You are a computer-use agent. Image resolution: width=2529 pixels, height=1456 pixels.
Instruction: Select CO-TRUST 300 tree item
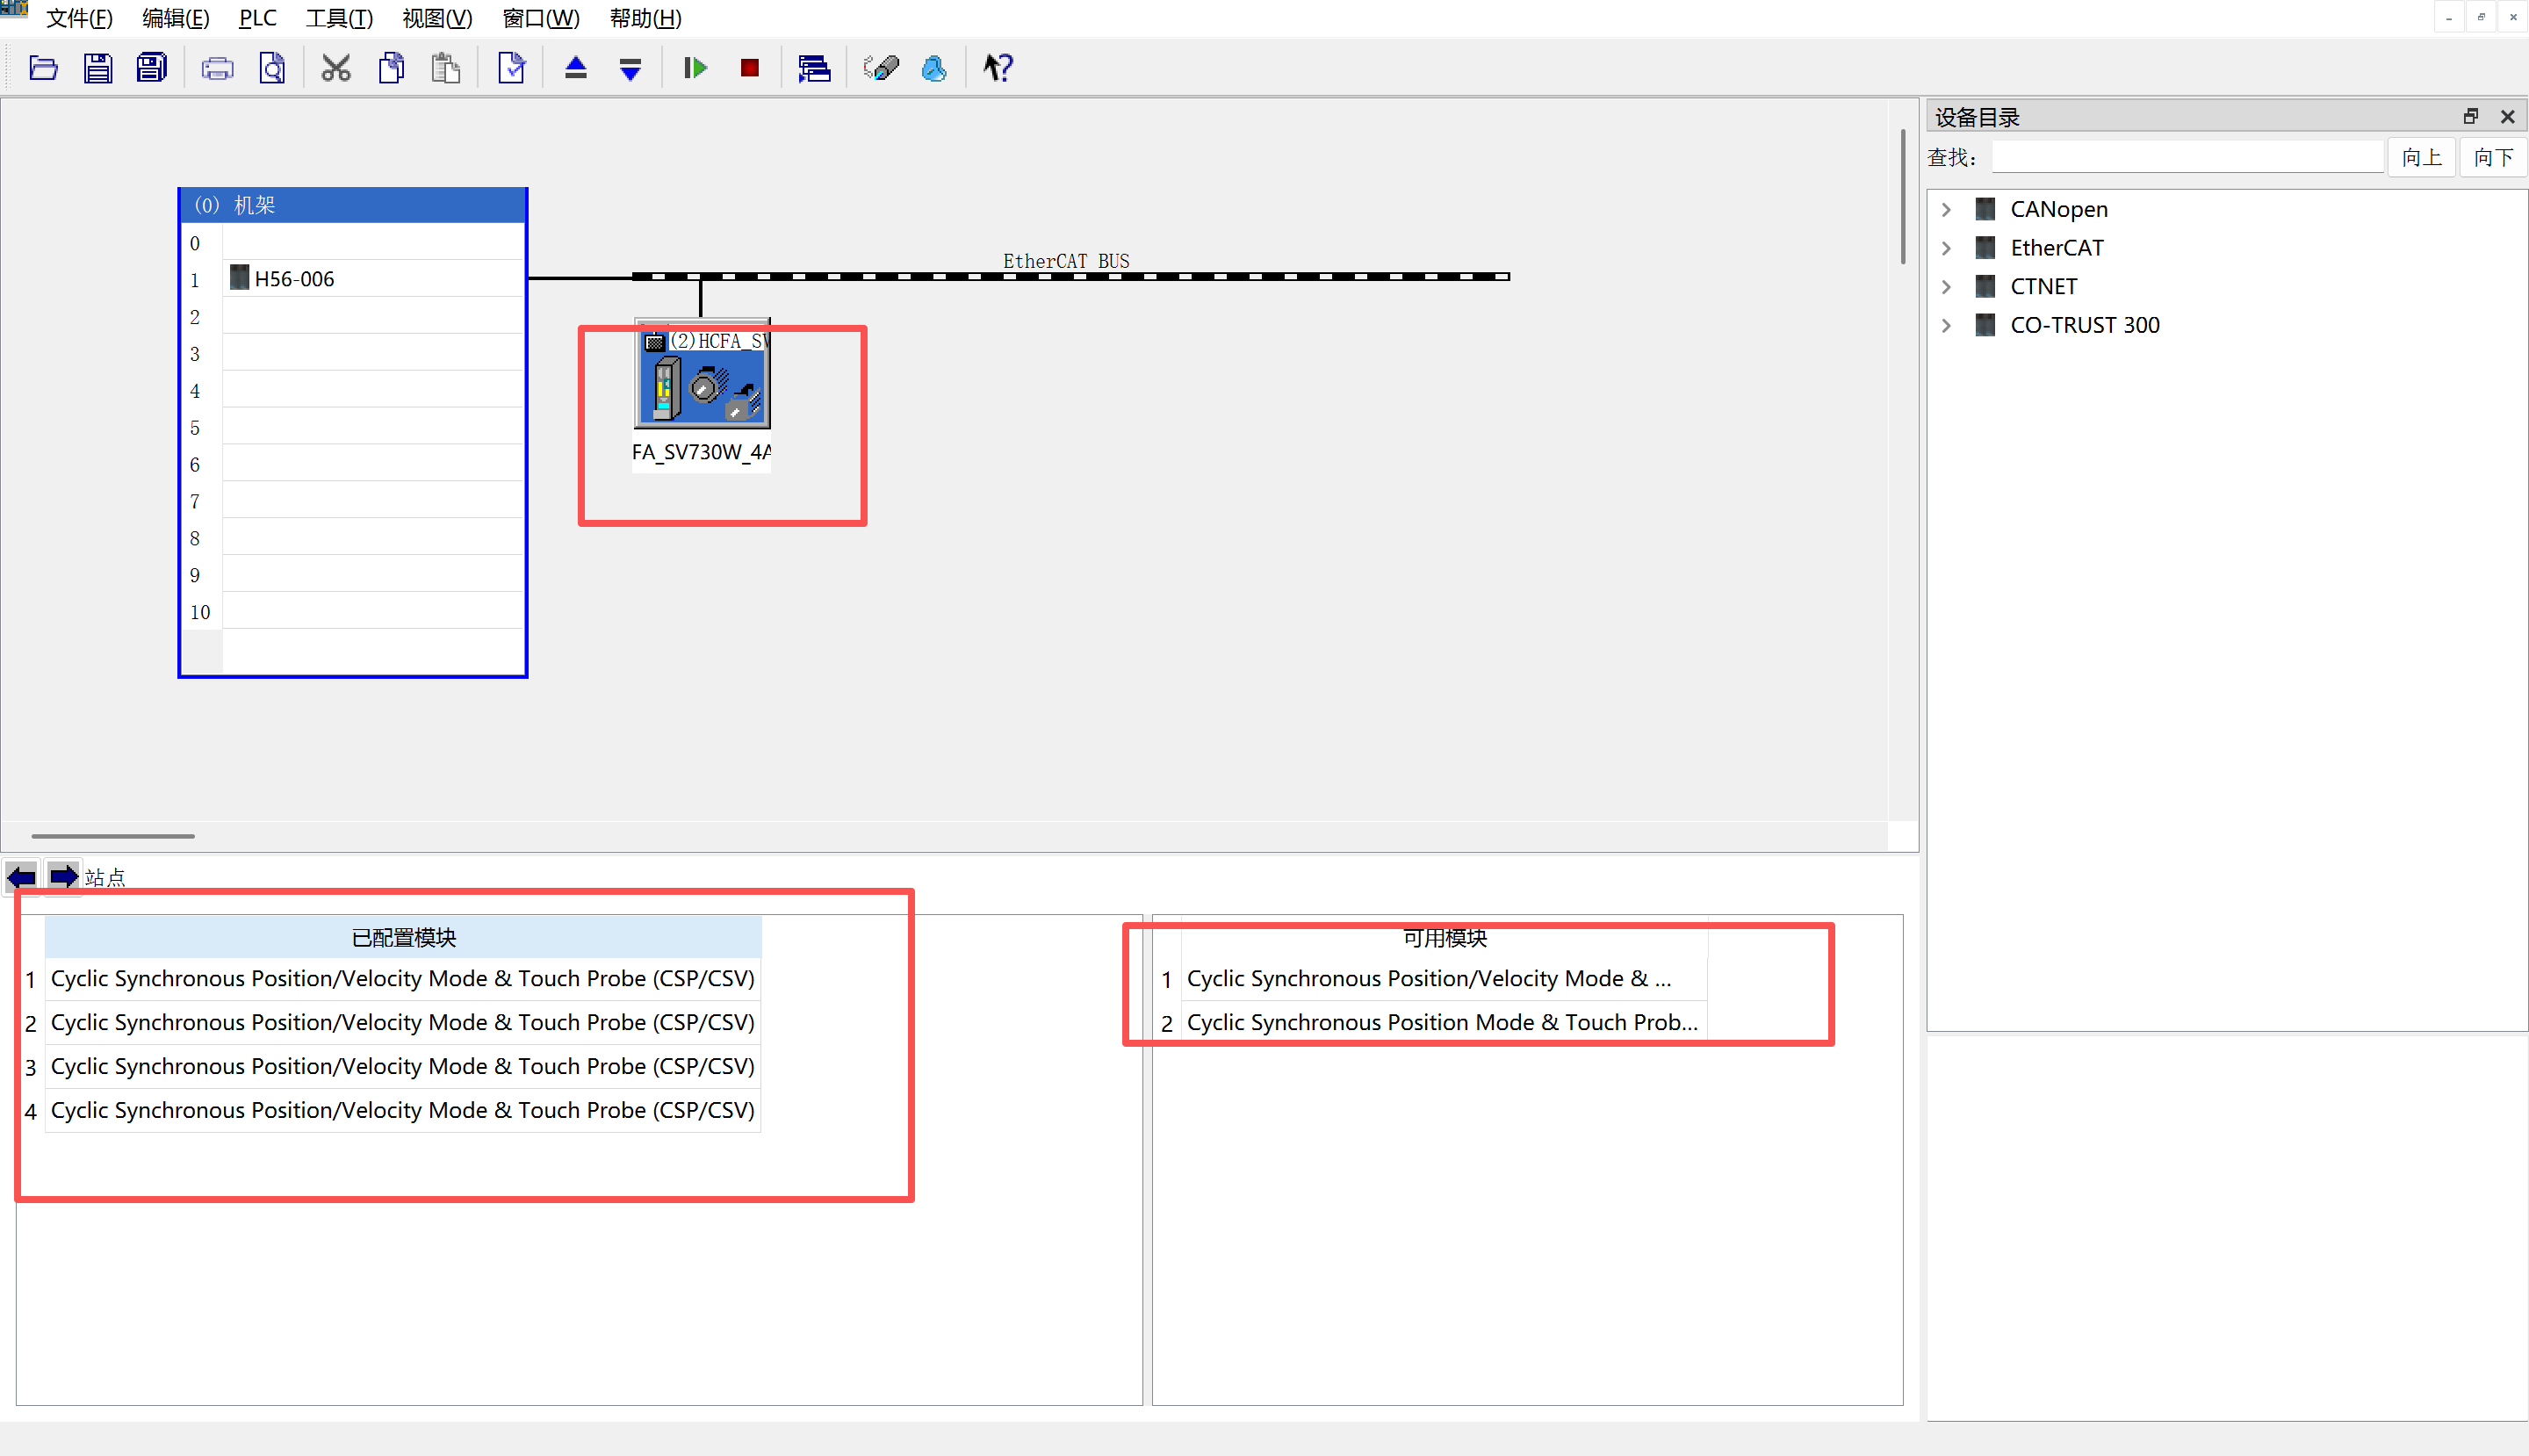(2085, 325)
